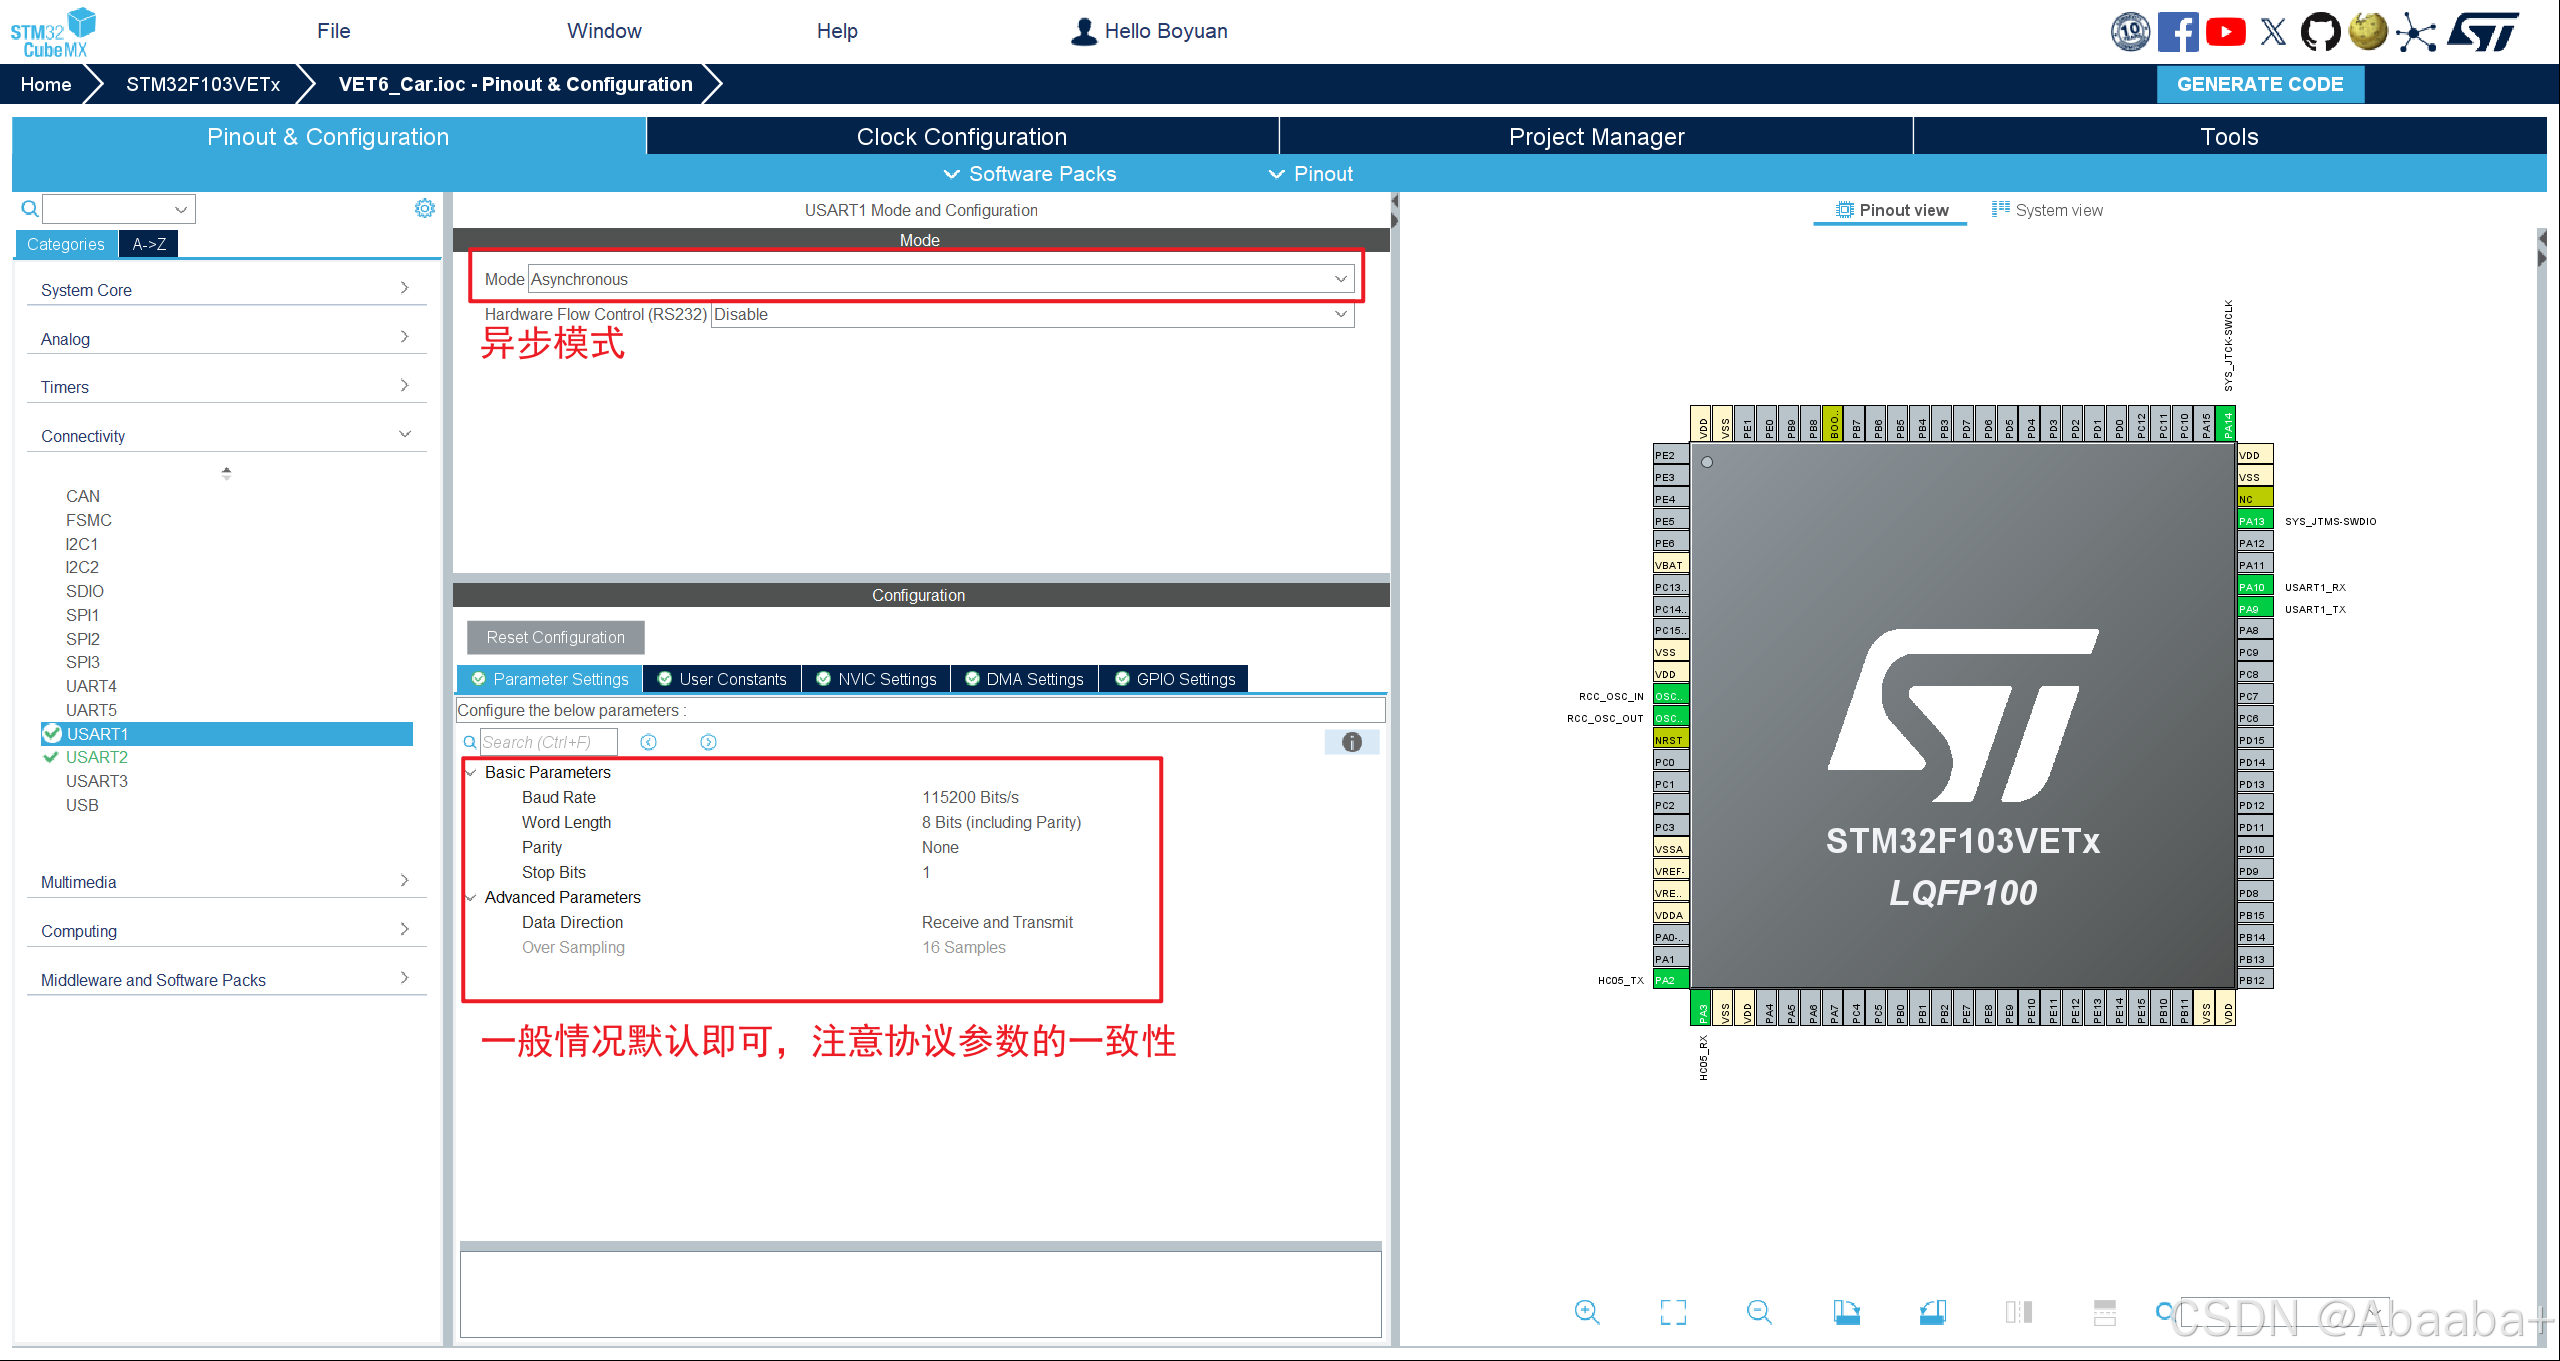Expand the Timers category

pos(226,386)
